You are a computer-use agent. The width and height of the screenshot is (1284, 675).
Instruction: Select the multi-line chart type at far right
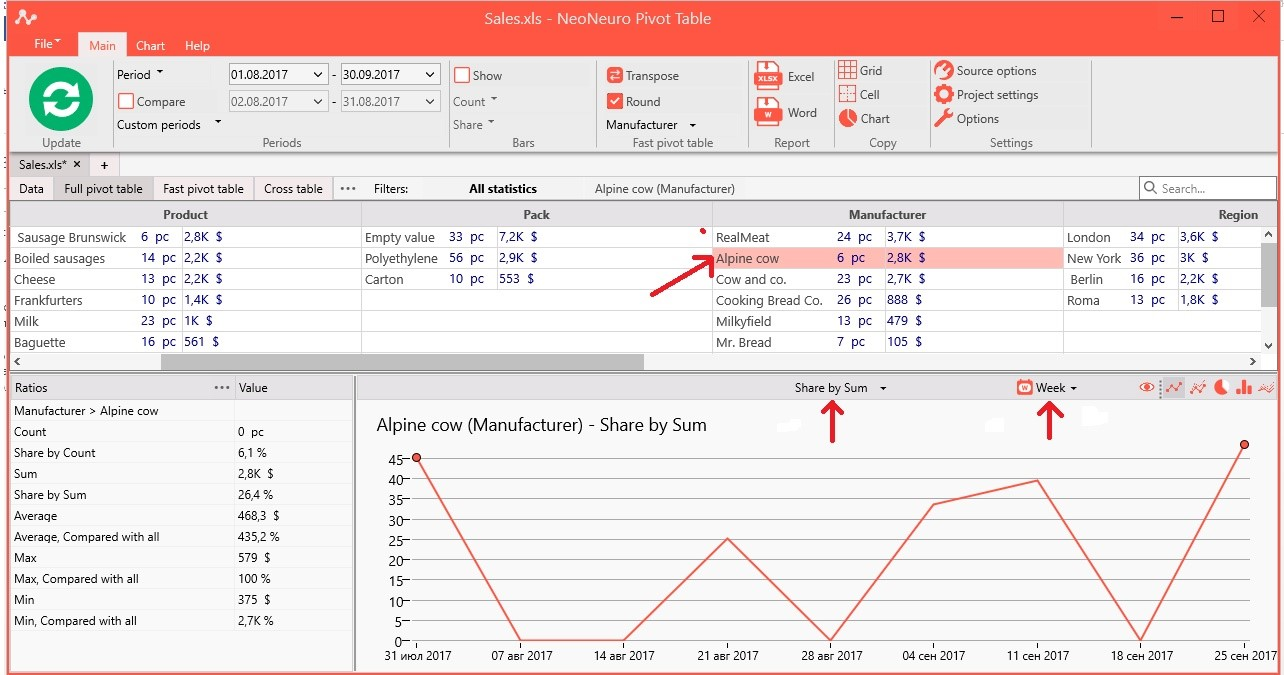pos(1267,388)
